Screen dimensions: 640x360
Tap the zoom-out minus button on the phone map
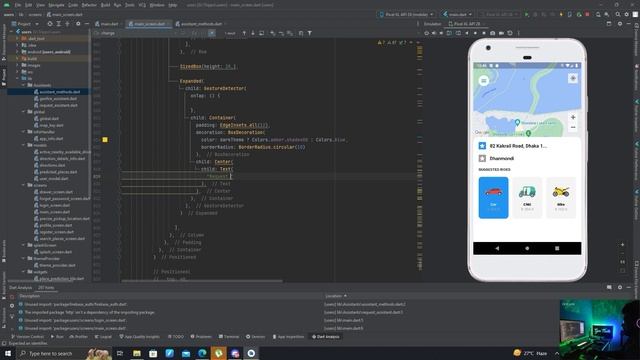[573, 127]
